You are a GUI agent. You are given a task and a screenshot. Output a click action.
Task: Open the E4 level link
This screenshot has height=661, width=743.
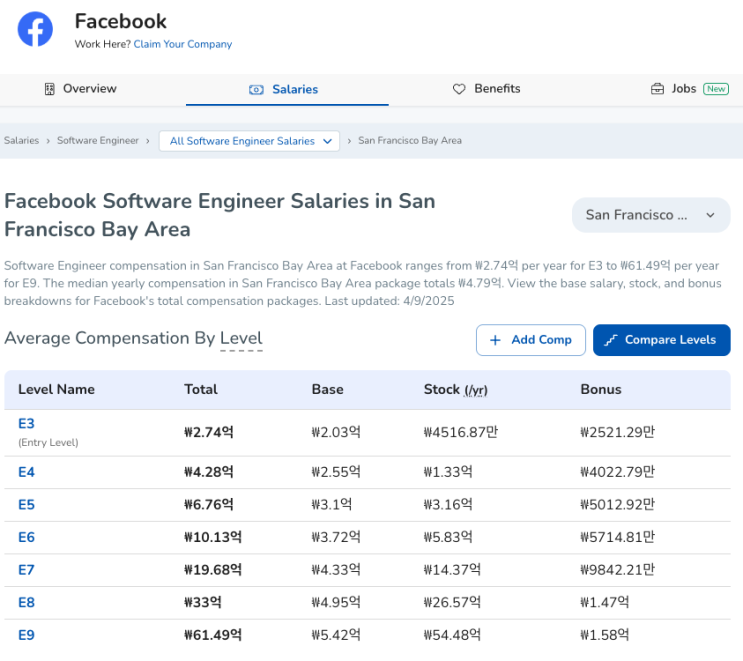pos(27,472)
